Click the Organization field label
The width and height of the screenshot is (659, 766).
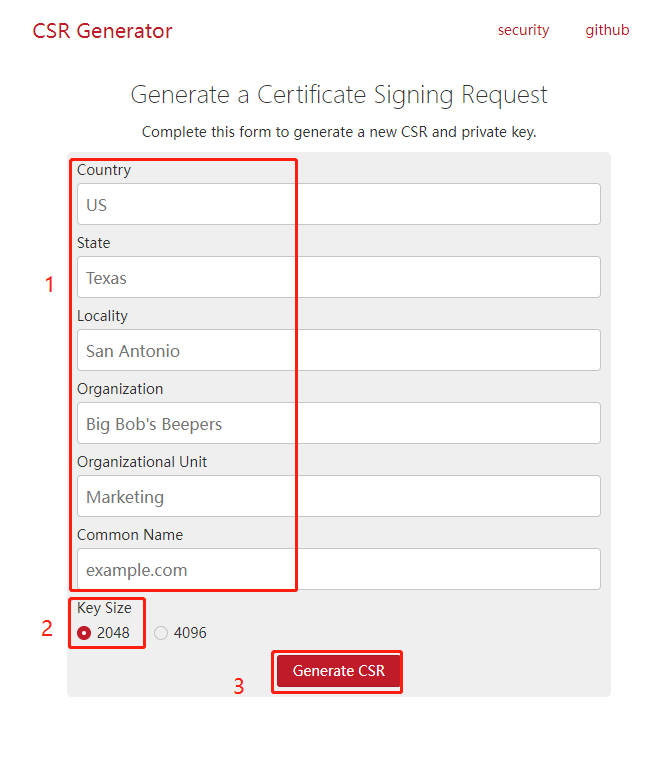click(120, 389)
